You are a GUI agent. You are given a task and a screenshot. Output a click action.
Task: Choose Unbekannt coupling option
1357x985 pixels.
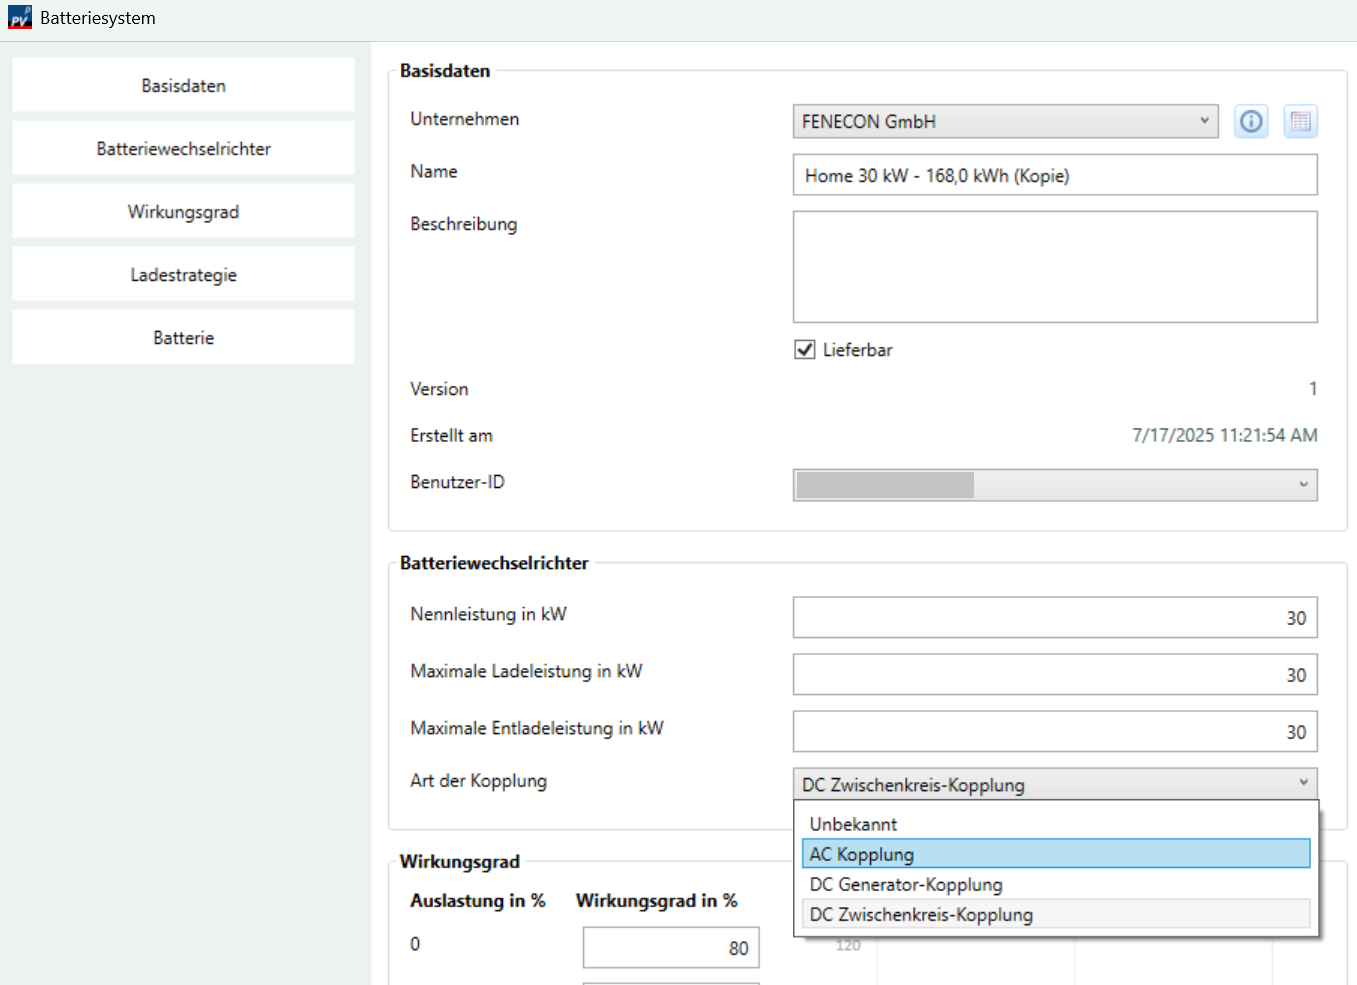(1055, 824)
